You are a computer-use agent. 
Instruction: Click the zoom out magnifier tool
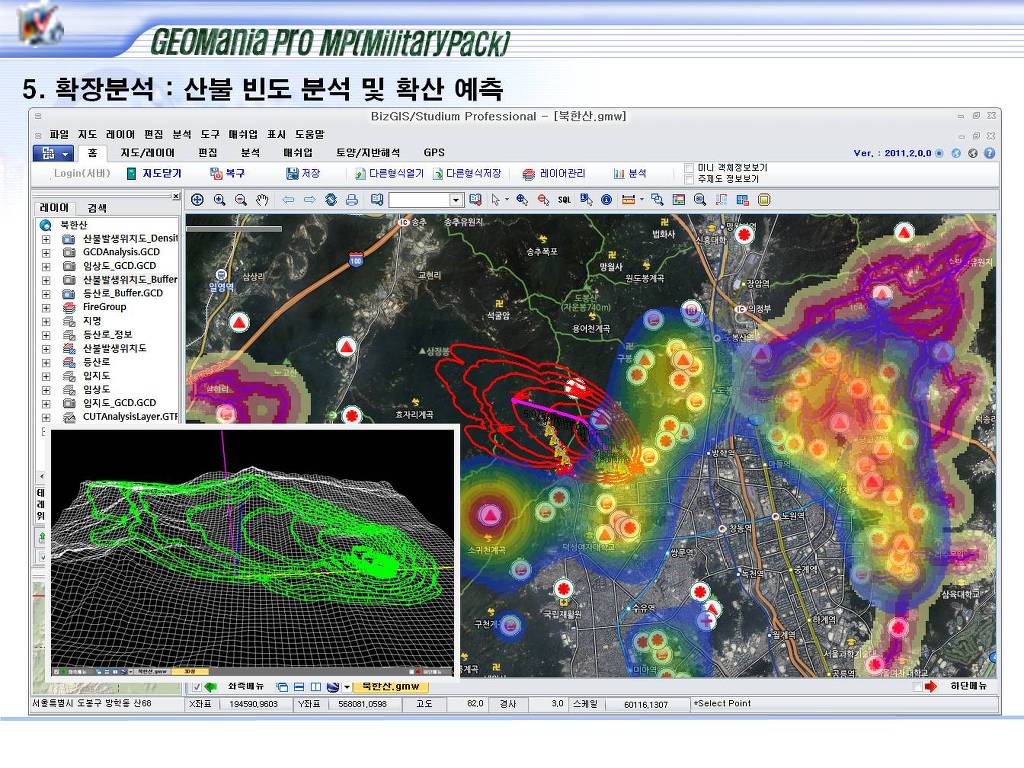point(241,200)
